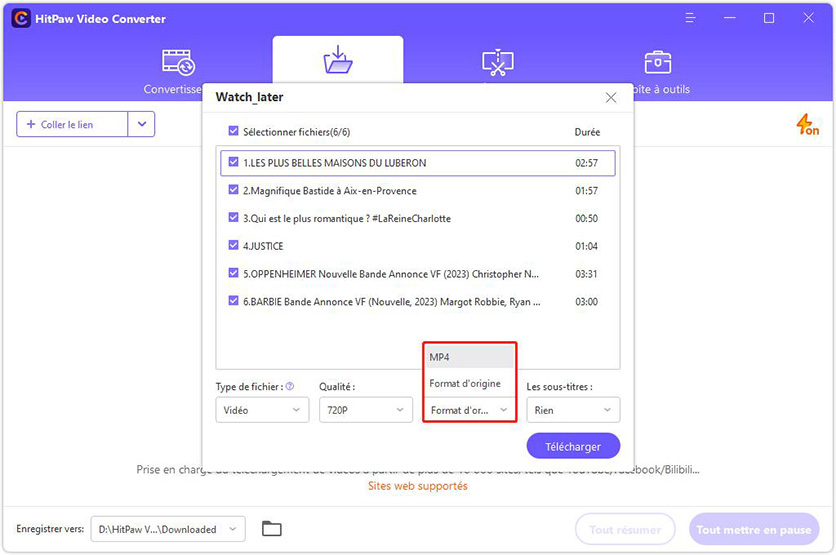Click the file type help icon
This screenshot has width=836, height=555.
290,387
